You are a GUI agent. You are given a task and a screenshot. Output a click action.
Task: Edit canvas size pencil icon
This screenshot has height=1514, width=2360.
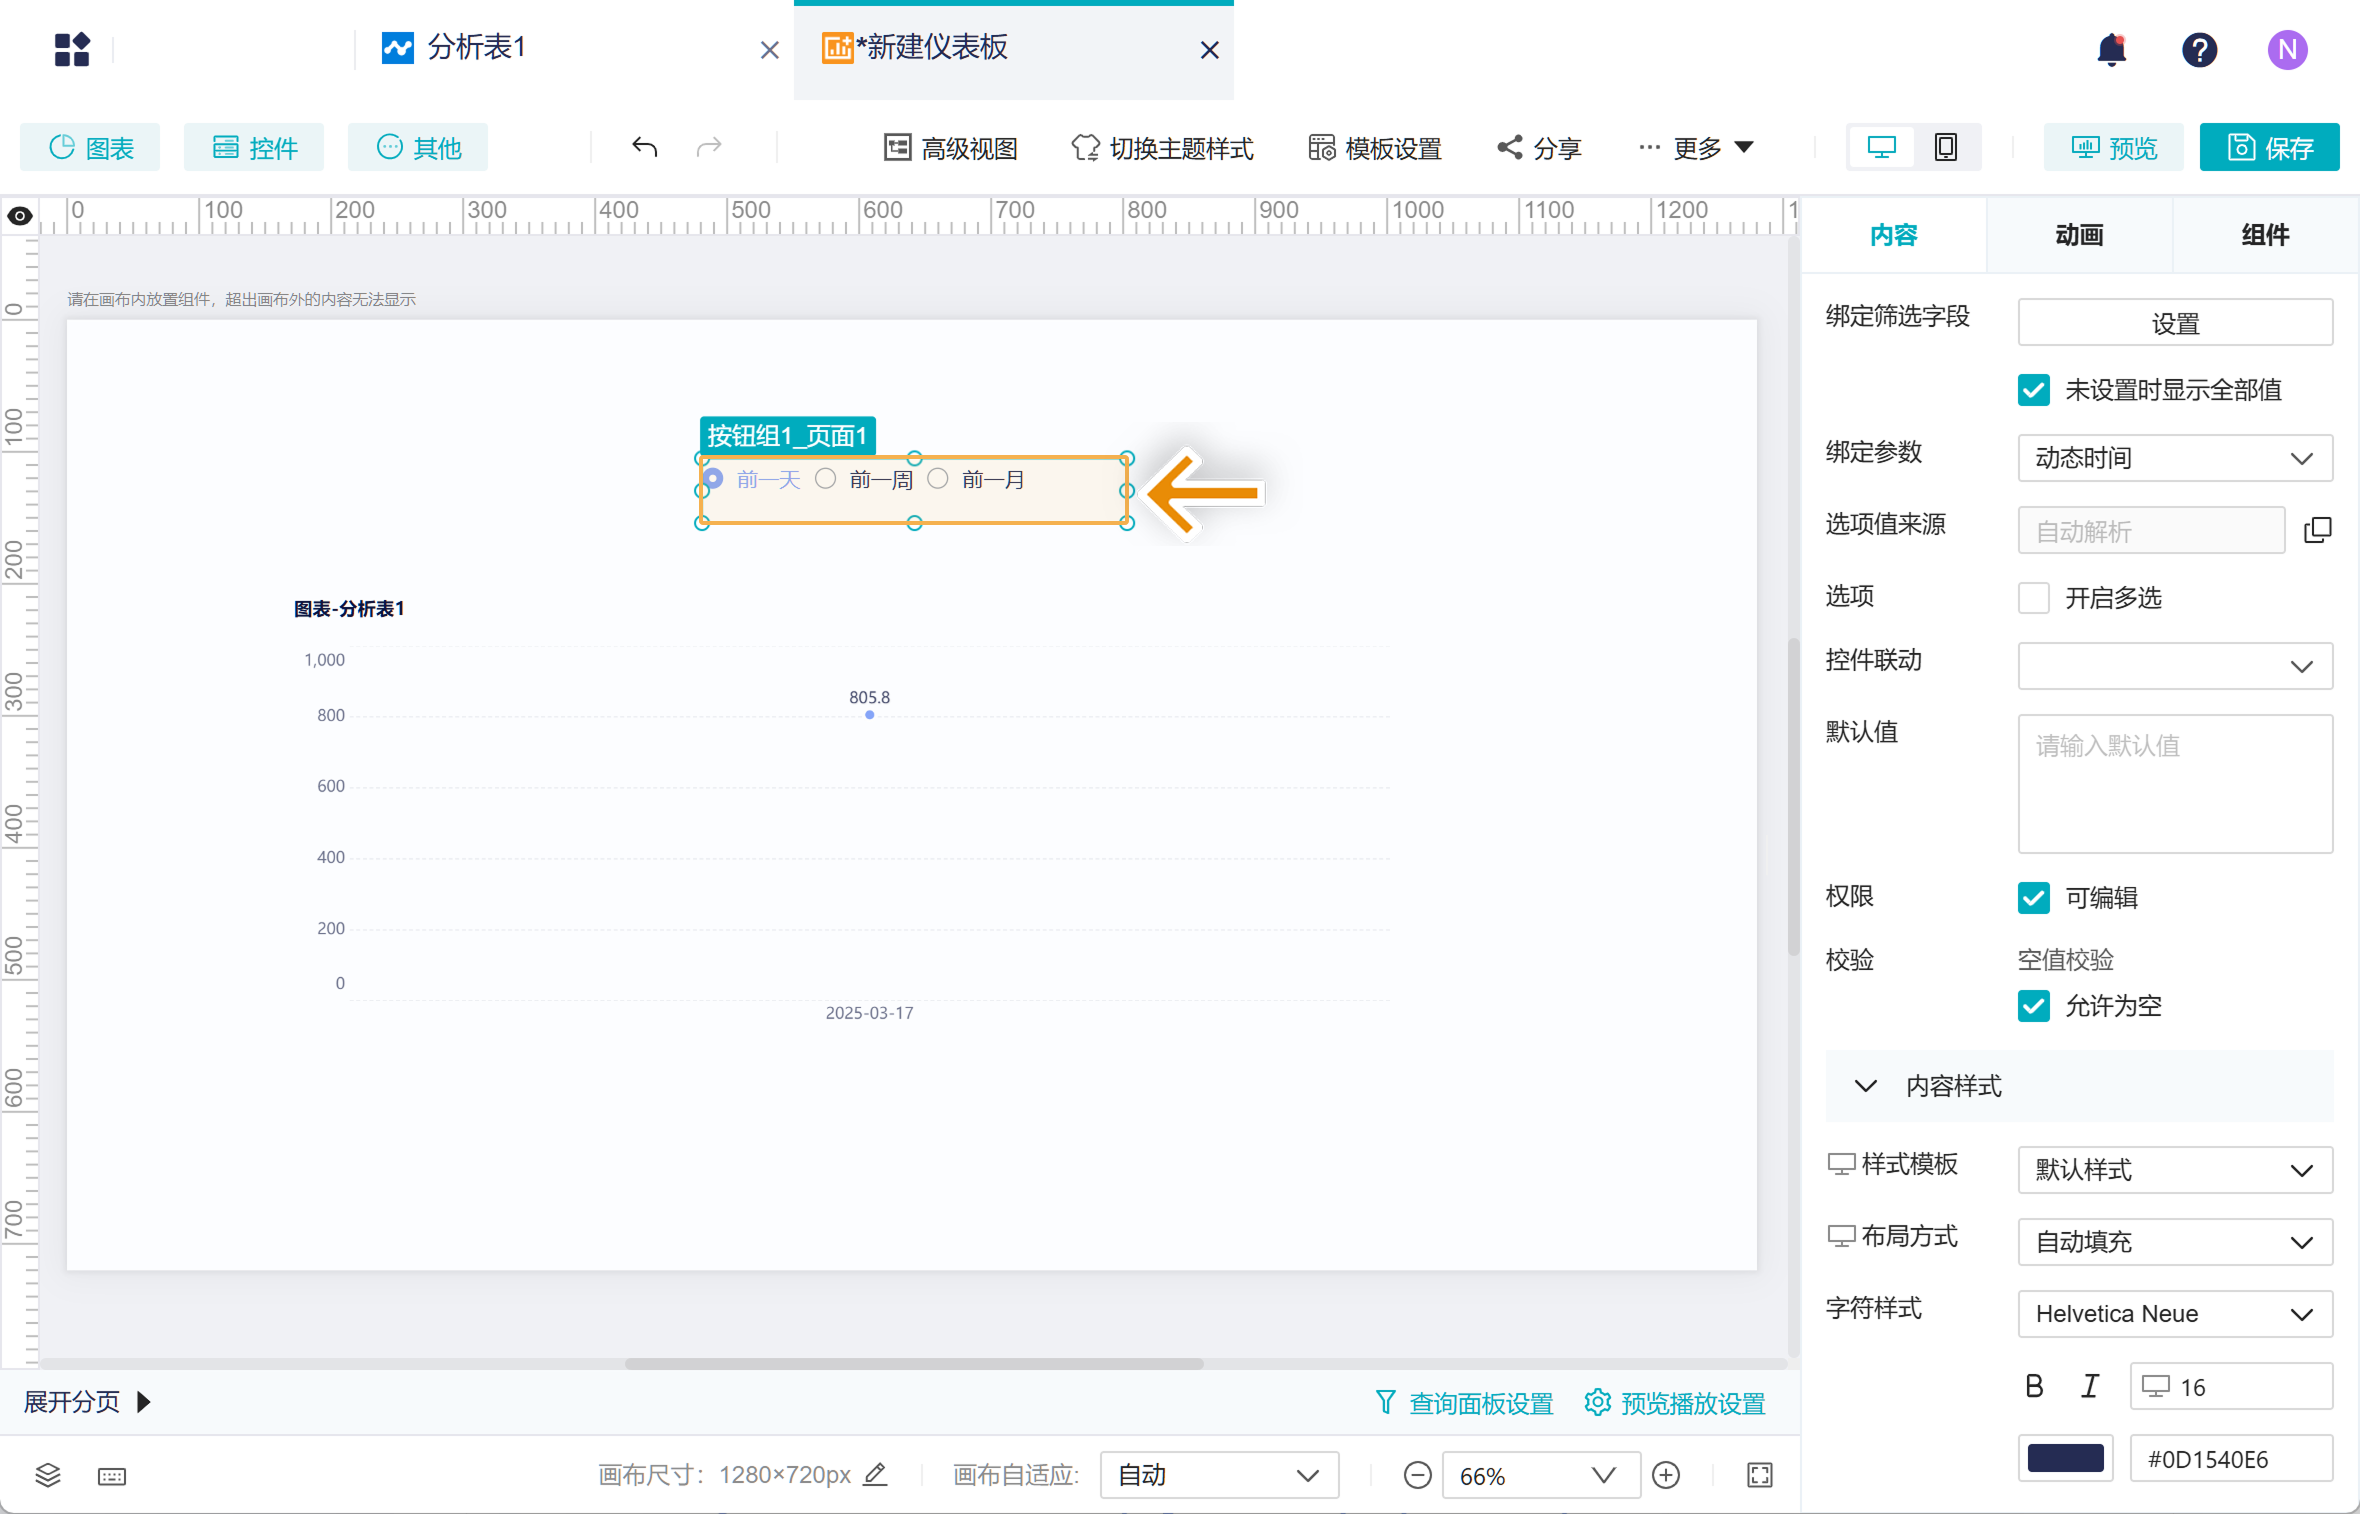[x=875, y=1474]
